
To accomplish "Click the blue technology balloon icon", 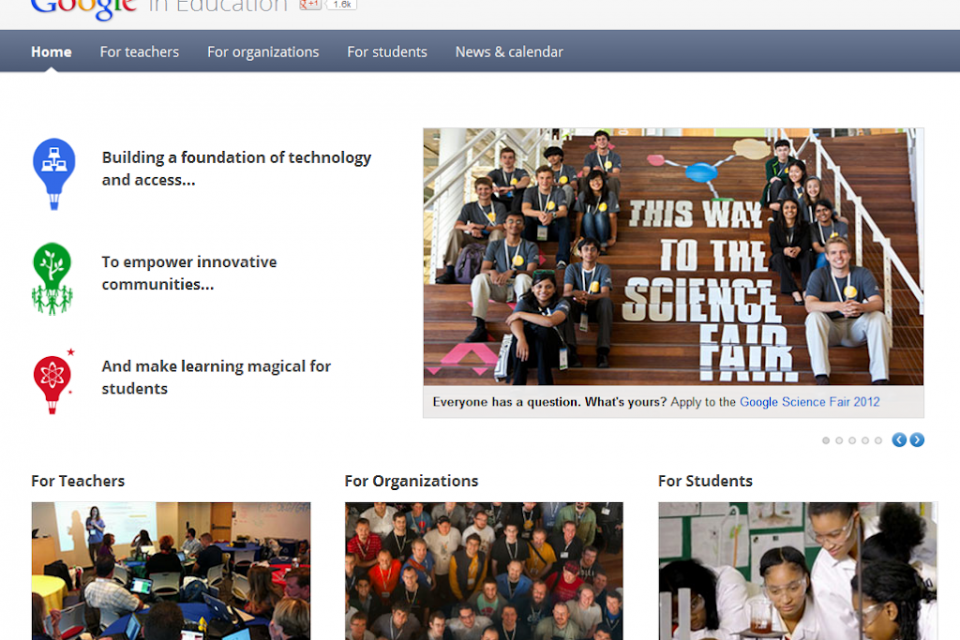I will click(54, 173).
